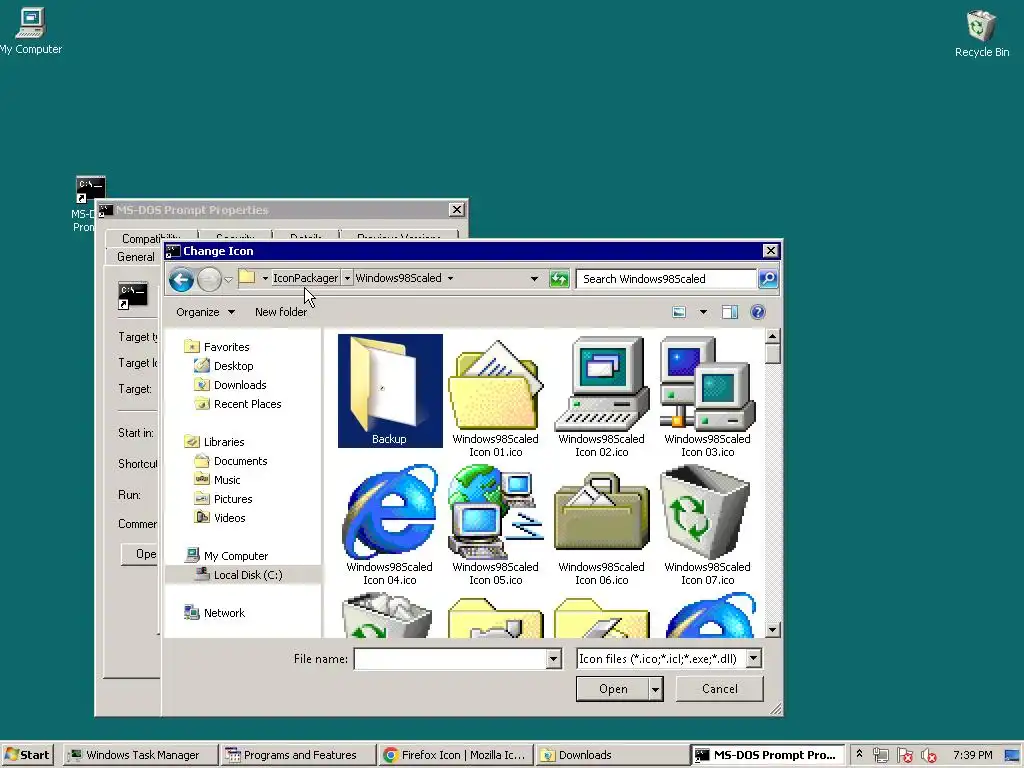Image resolution: width=1024 pixels, height=768 pixels.
Task: Click the file list scroll up arrow
Action: [x=773, y=336]
